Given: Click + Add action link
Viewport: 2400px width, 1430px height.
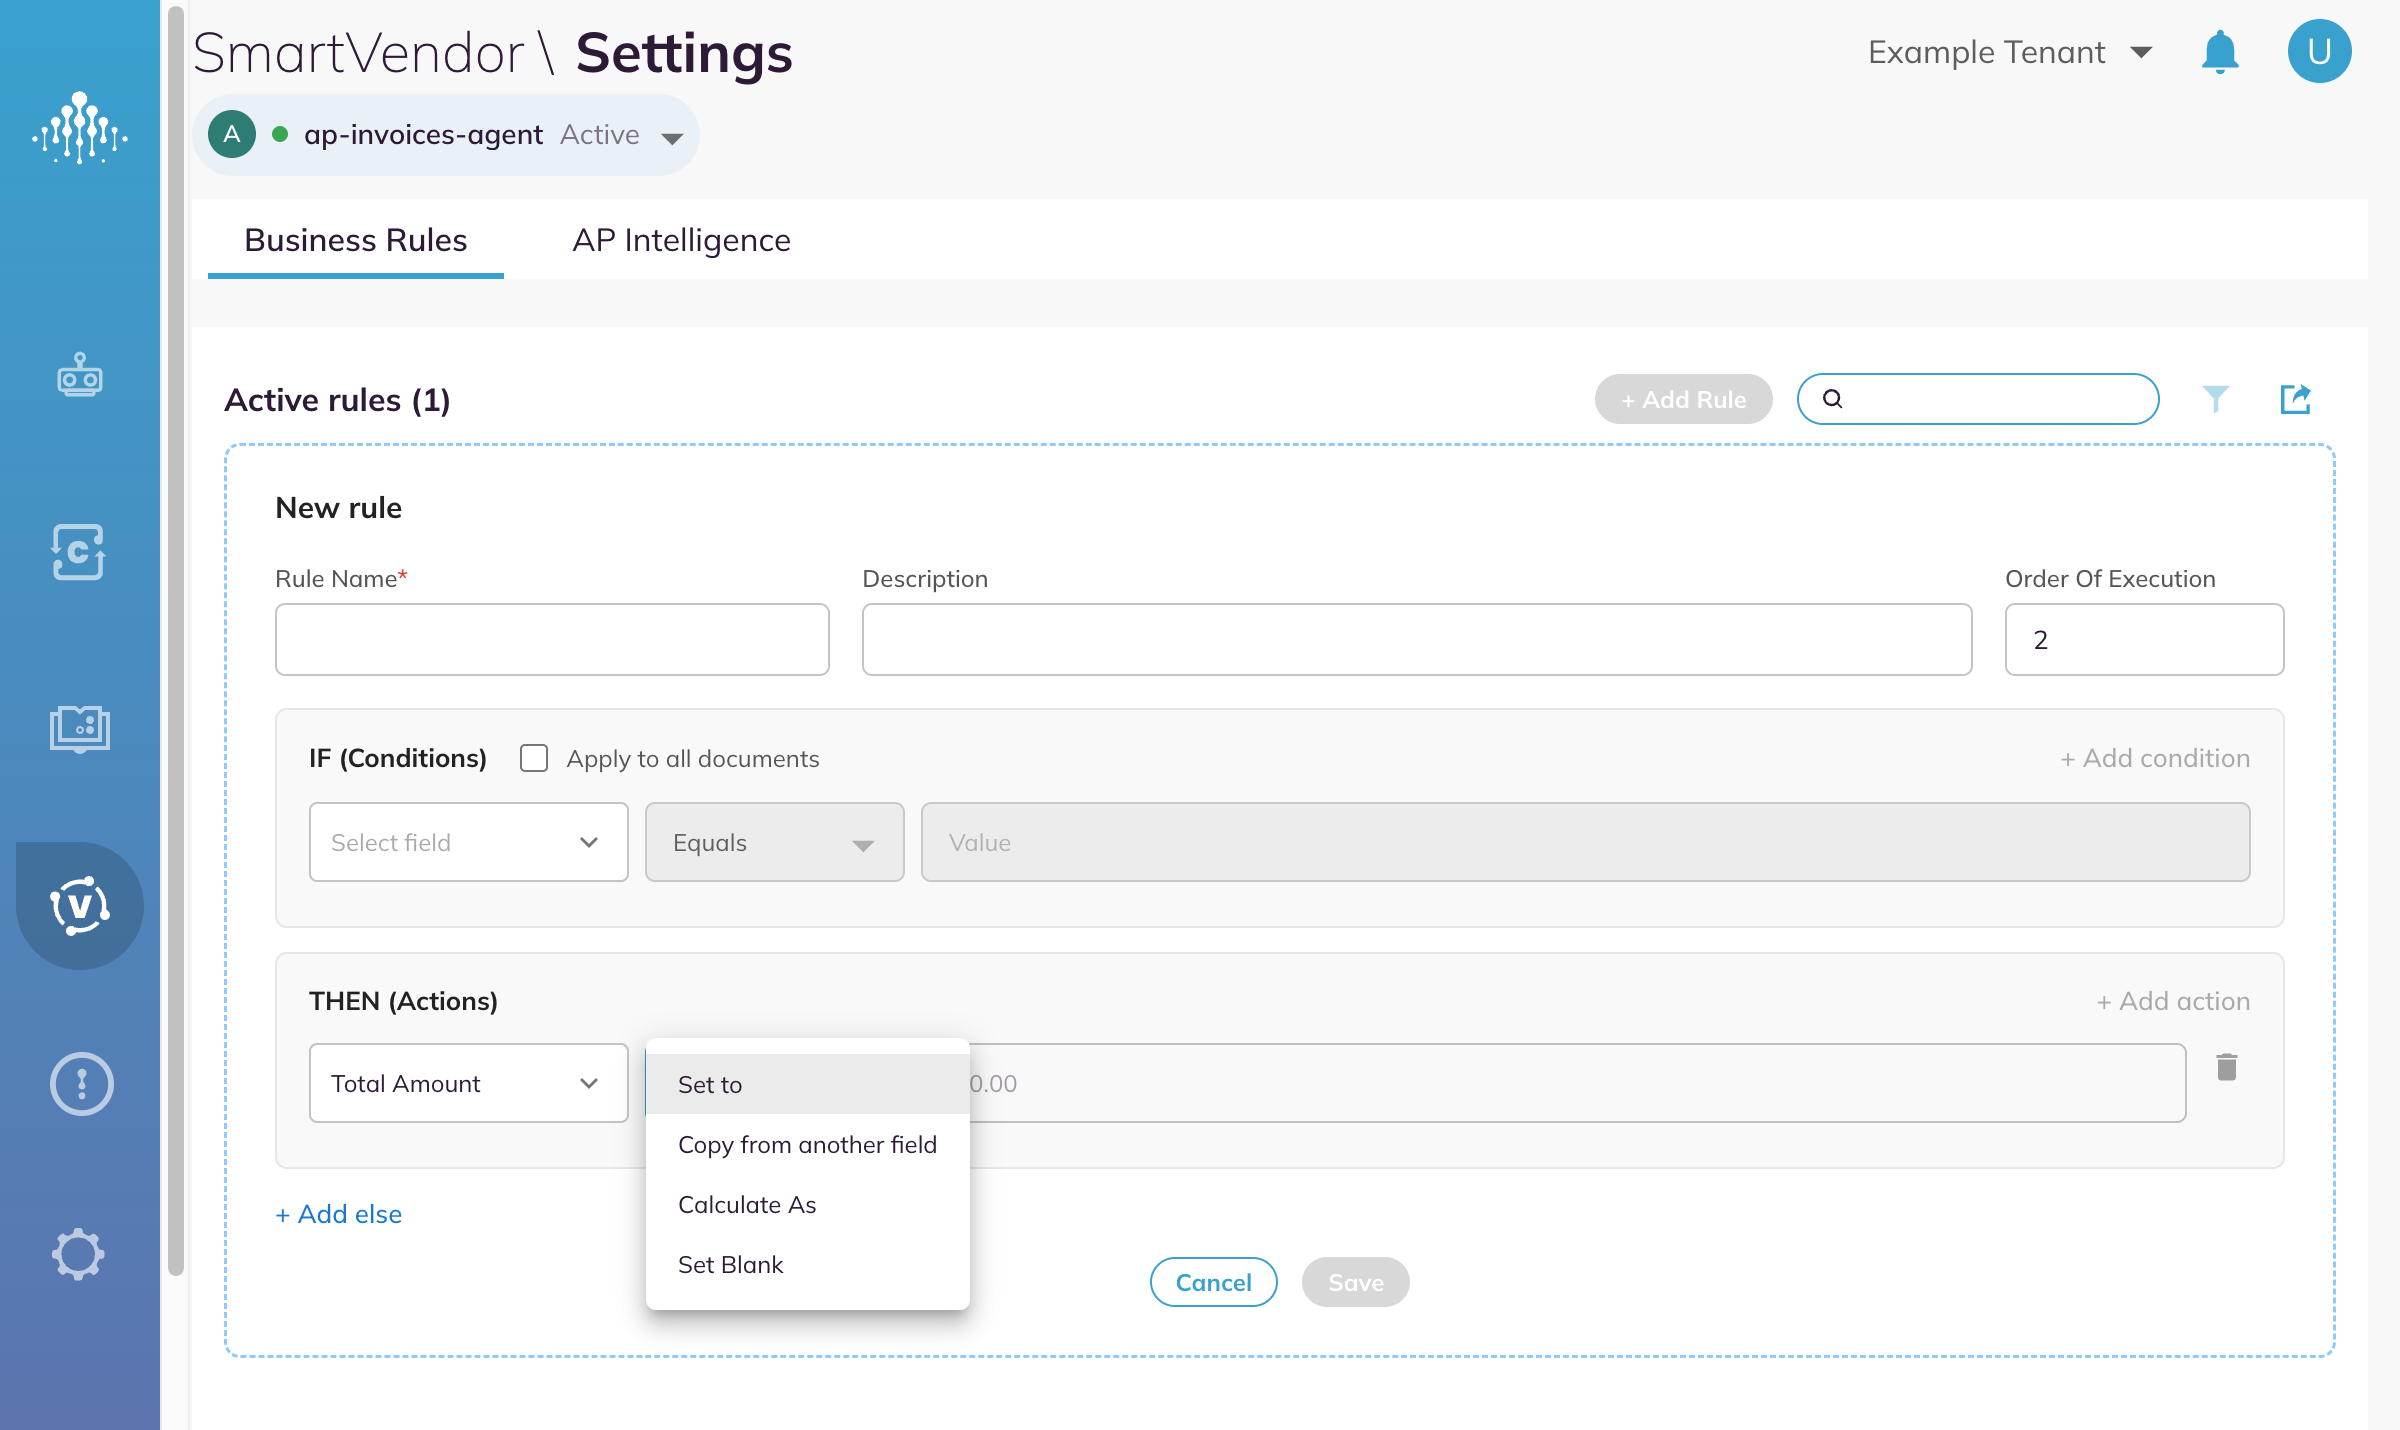Looking at the screenshot, I should [2173, 1001].
